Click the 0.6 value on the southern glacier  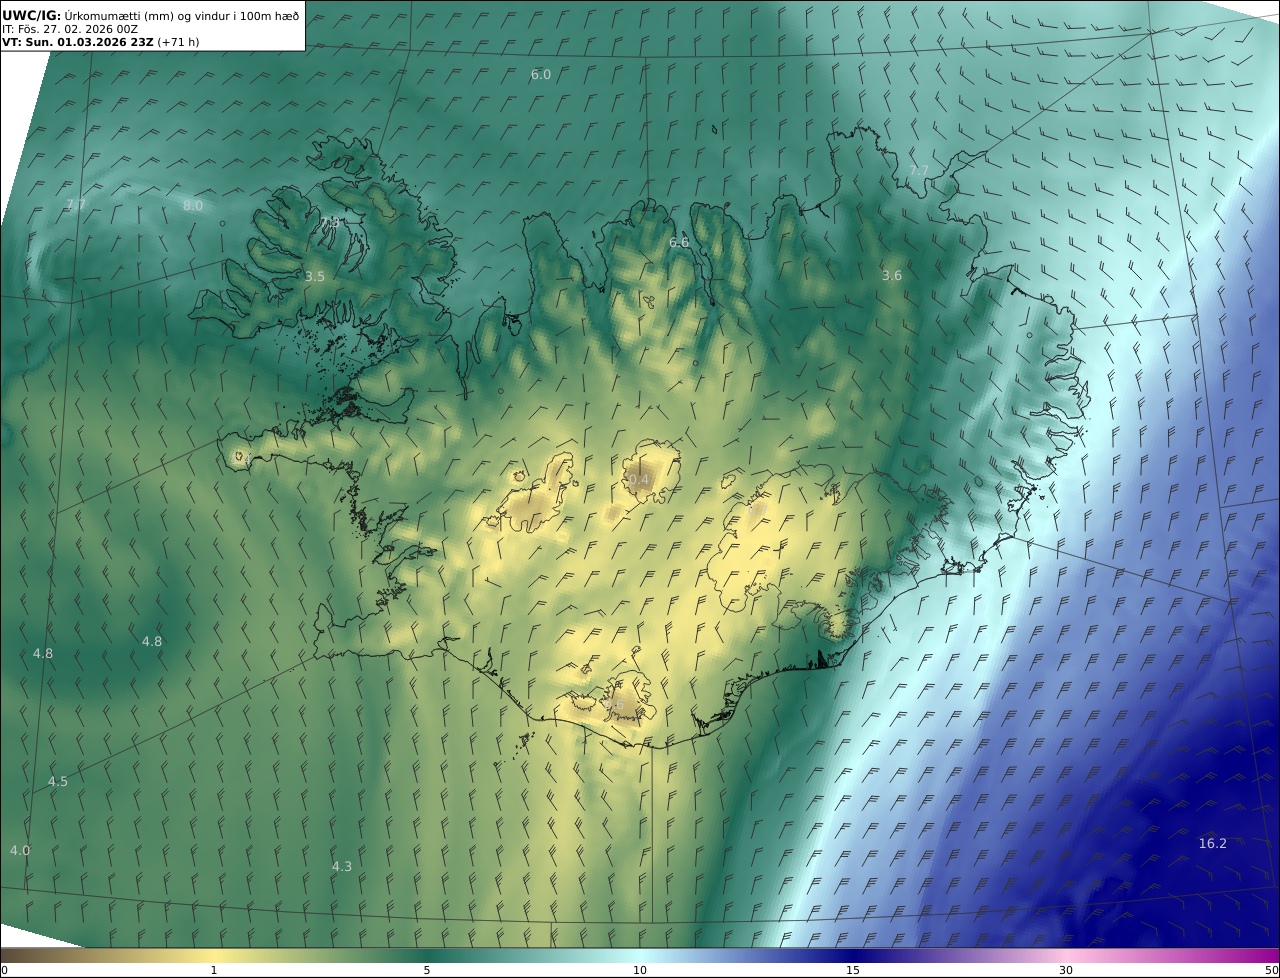[614, 705]
